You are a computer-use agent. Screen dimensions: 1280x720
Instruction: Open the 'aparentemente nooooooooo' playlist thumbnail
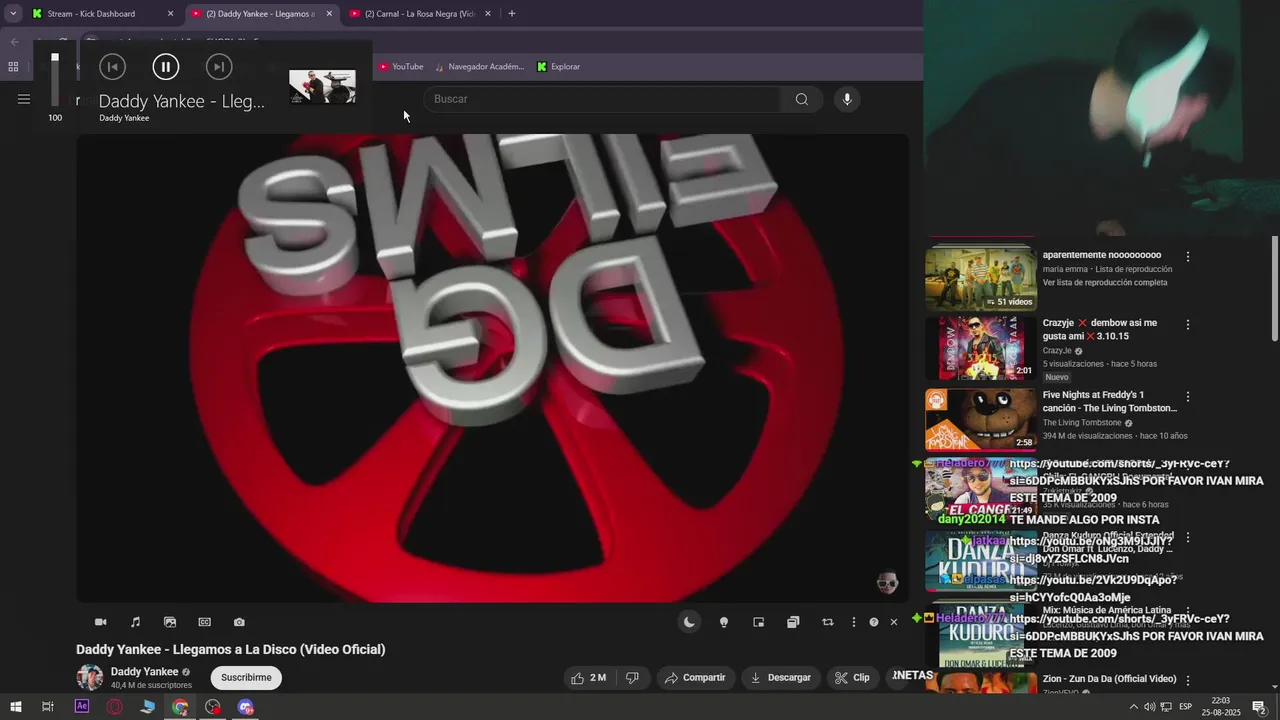point(981,279)
